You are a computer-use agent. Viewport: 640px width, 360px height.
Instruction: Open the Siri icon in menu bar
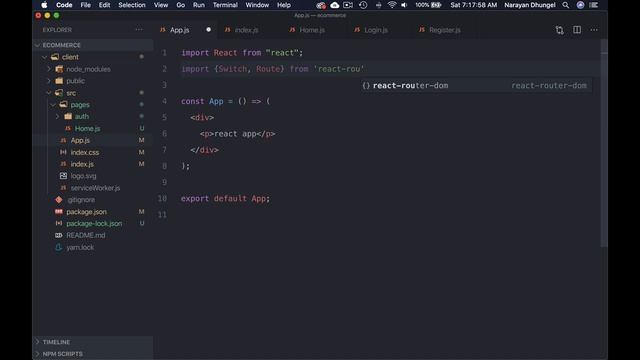coord(580,5)
